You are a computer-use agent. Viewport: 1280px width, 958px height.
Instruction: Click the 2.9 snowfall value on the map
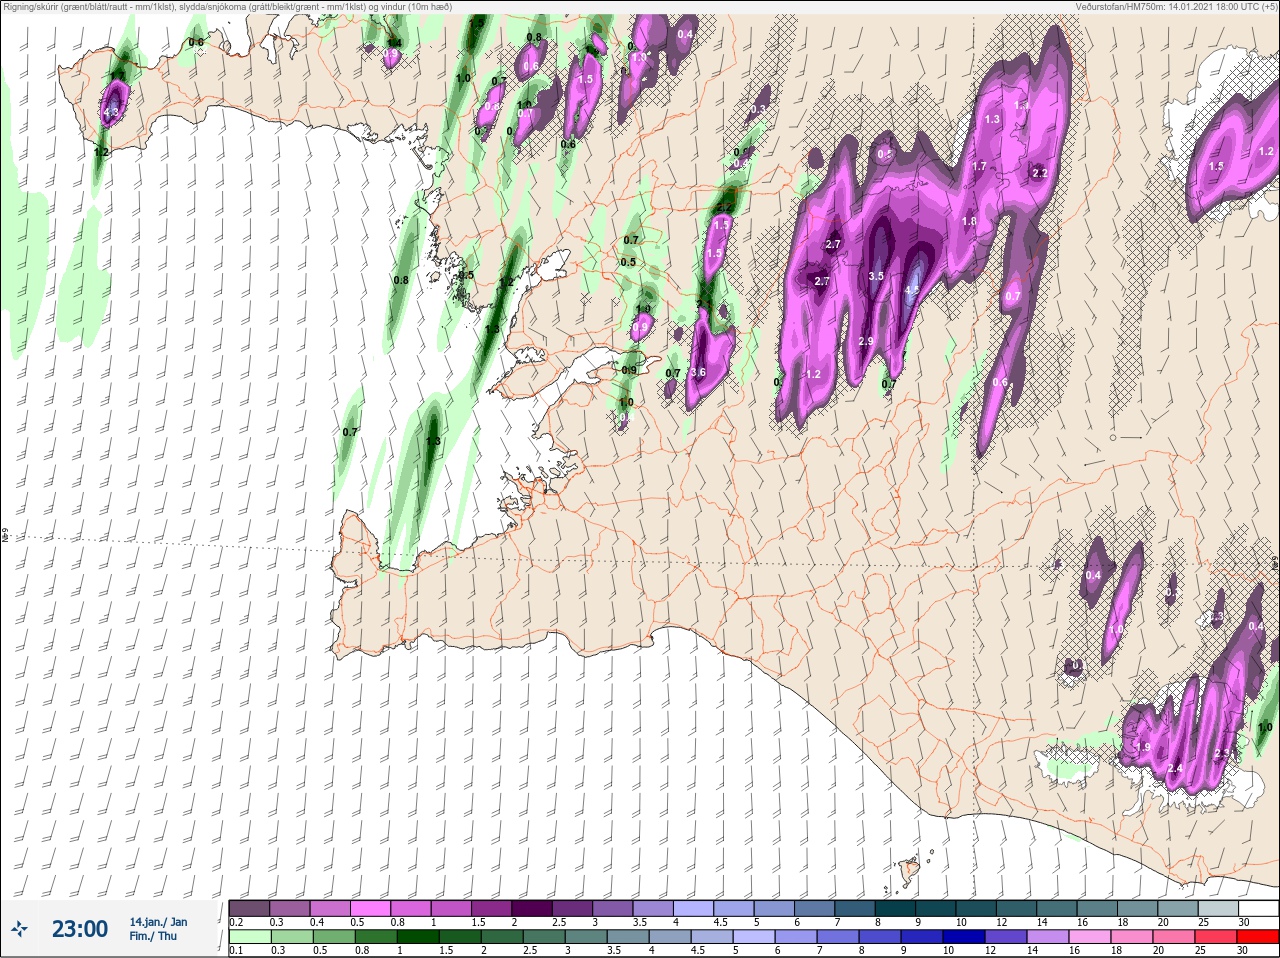pyautogui.click(x=866, y=342)
